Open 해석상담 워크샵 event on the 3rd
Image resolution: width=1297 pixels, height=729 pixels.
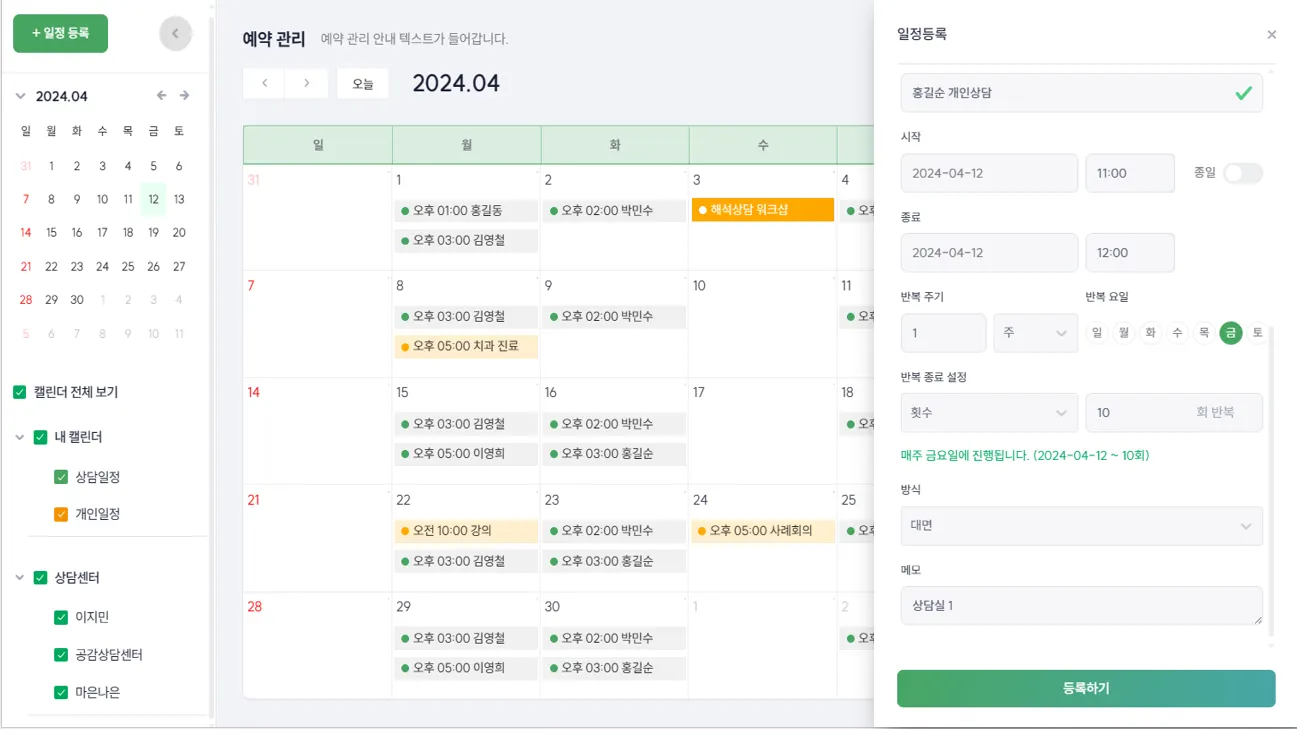tap(763, 210)
